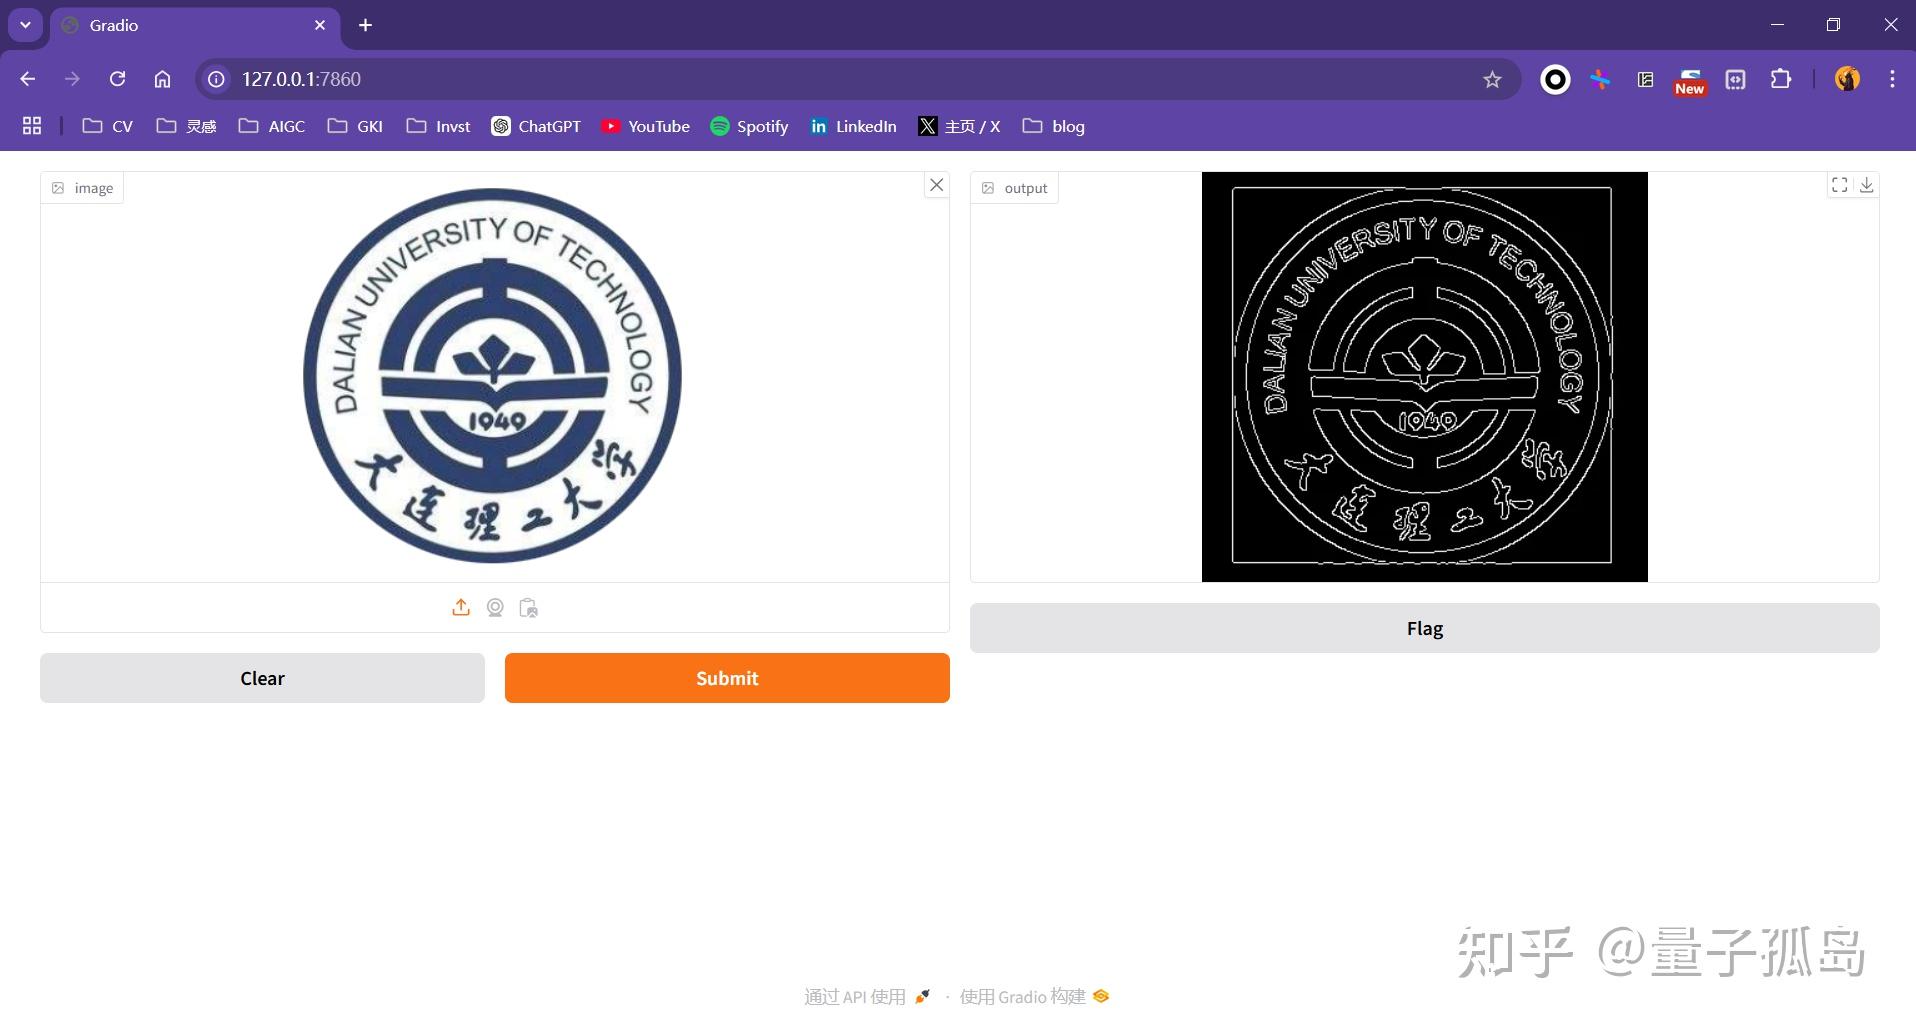Remove the input image with X

coord(937,185)
